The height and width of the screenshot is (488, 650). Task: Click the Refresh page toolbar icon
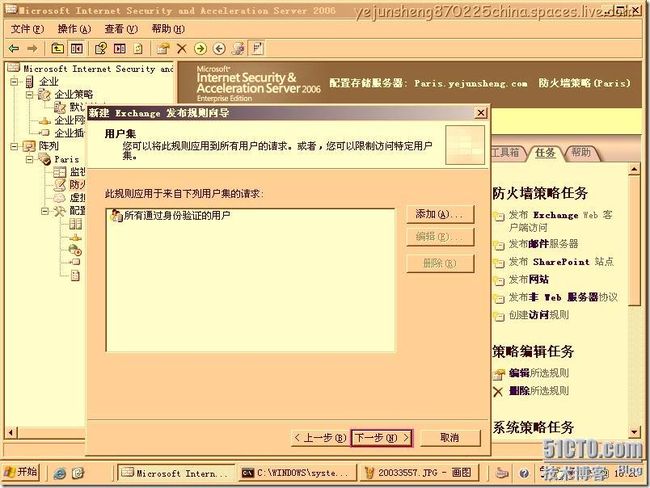138,49
